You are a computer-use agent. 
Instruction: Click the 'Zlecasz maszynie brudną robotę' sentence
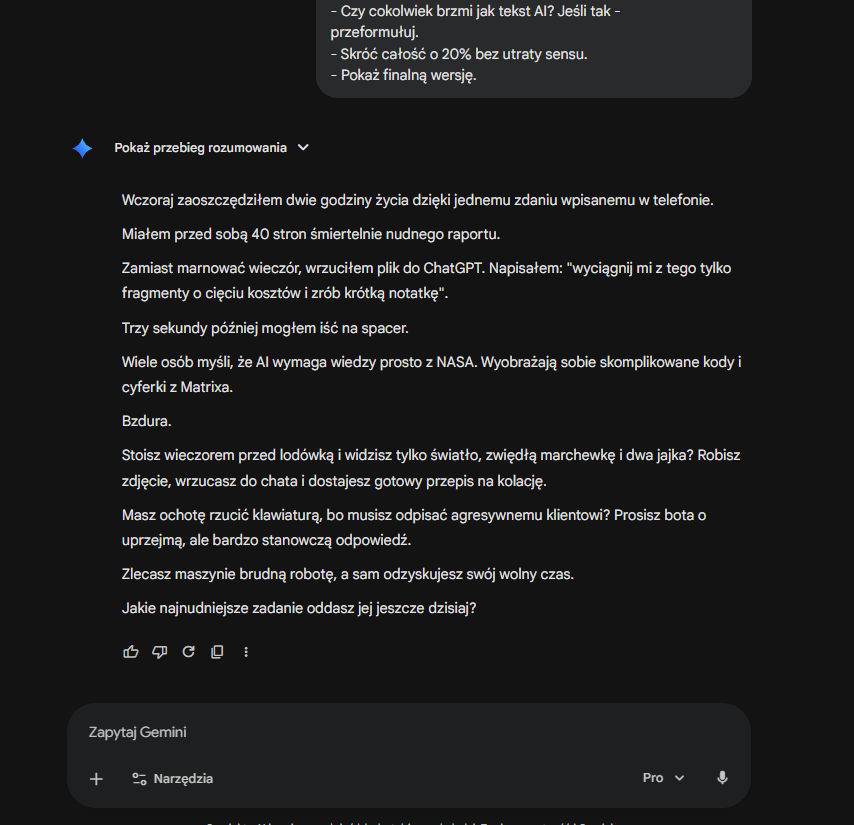click(347, 574)
